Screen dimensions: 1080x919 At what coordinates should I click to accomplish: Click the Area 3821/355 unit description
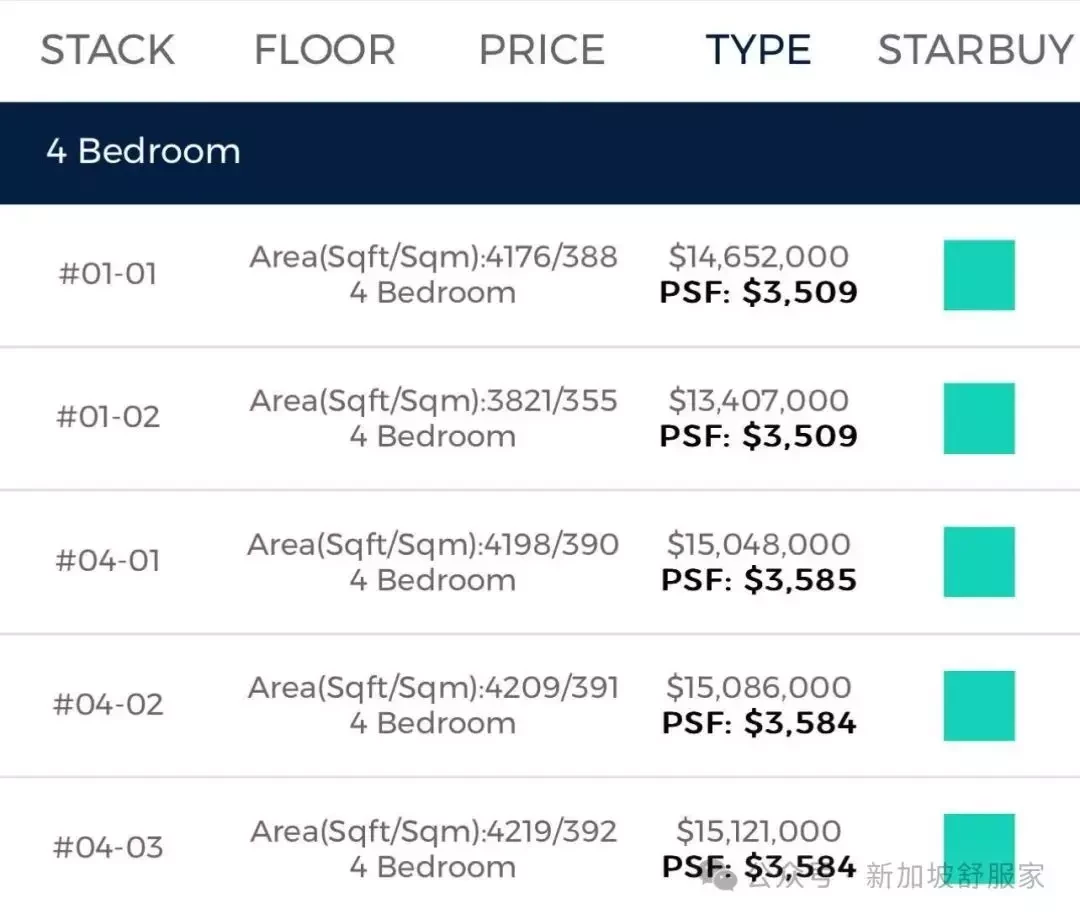433,417
